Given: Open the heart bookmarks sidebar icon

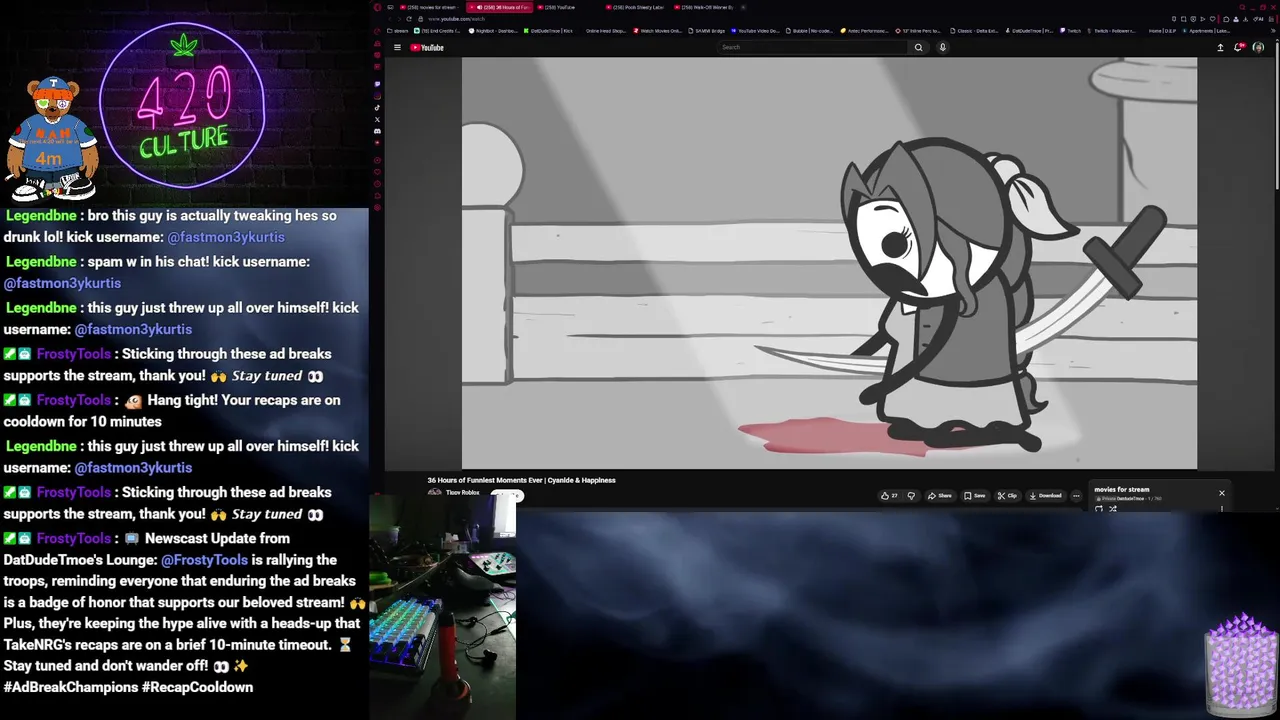Looking at the screenshot, I should coord(377,171).
